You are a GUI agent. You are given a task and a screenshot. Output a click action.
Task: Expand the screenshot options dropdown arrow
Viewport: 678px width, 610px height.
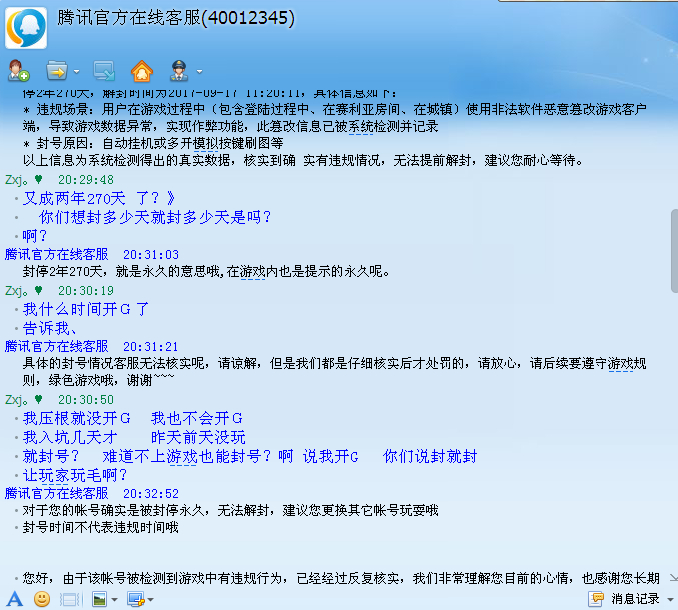click(150, 600)
